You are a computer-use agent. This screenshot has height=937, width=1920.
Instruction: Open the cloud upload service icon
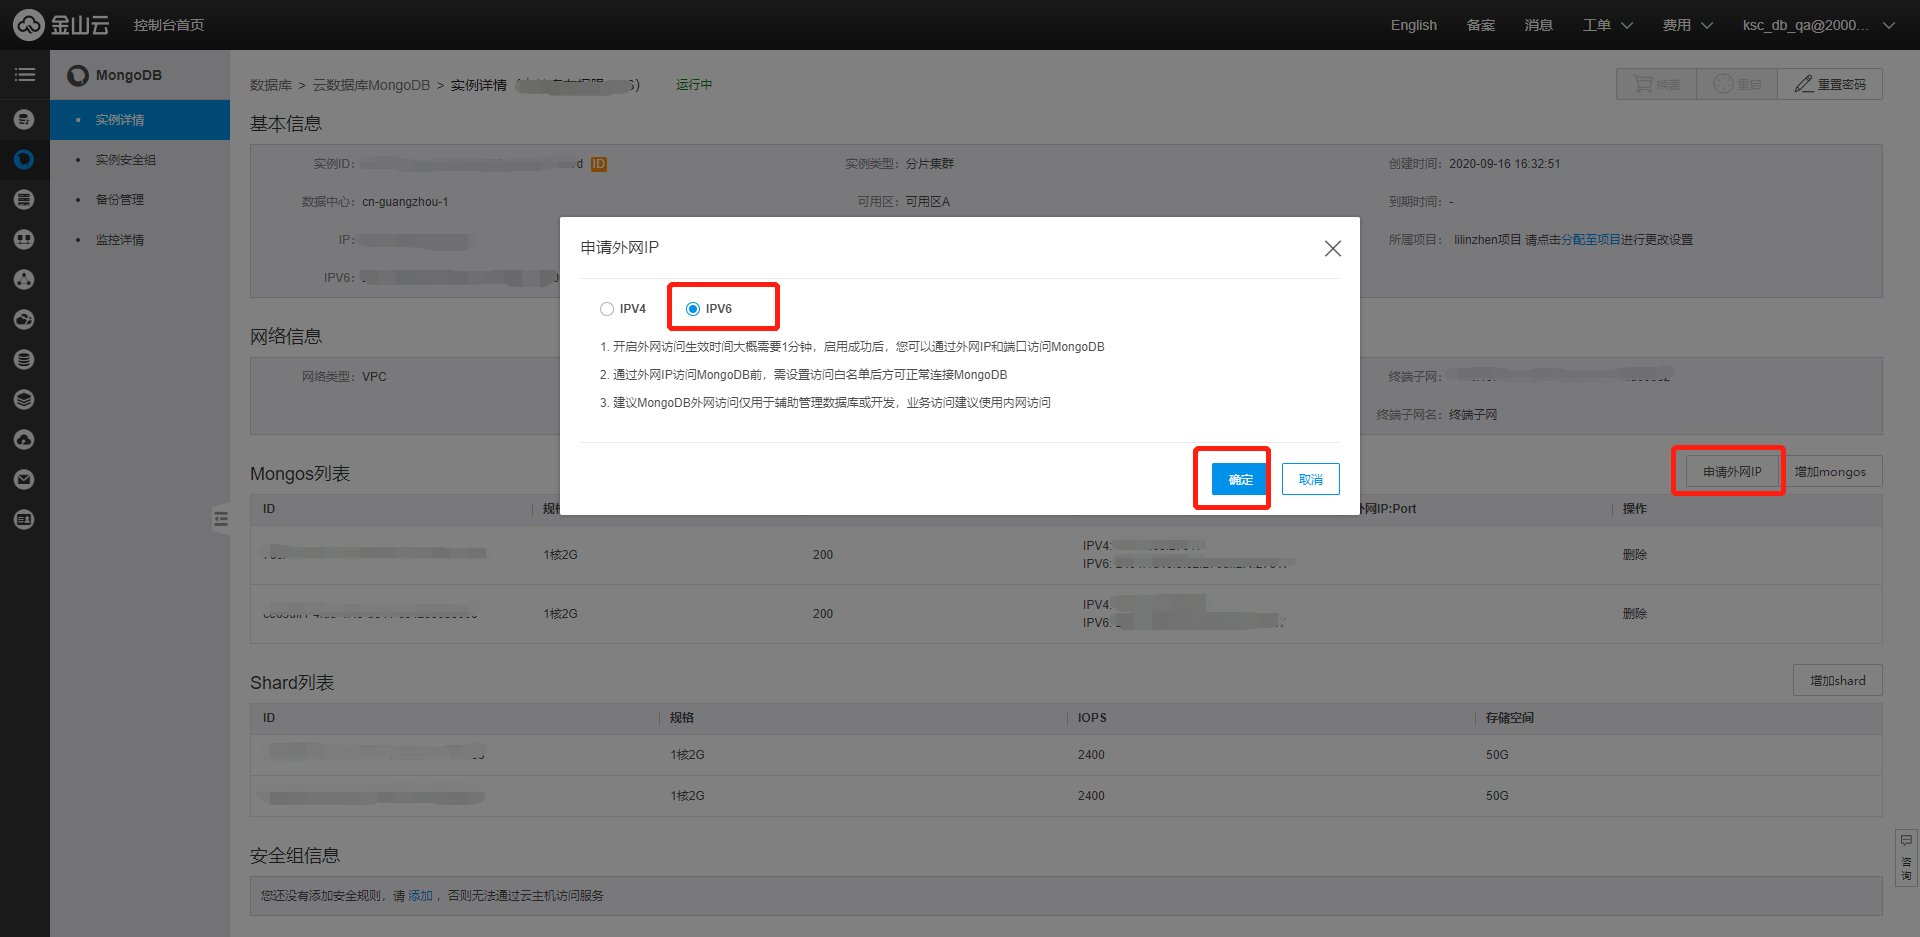[x=25, y=440]
